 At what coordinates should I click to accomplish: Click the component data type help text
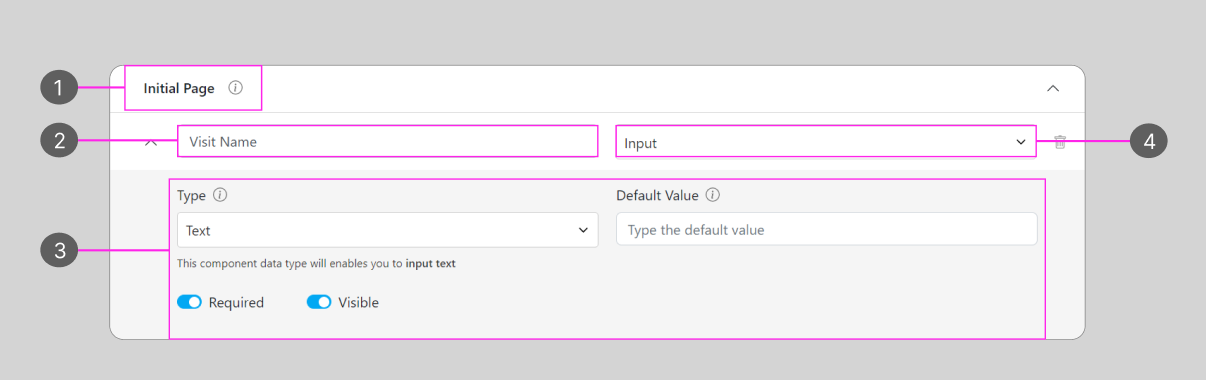tap(316, 264)
